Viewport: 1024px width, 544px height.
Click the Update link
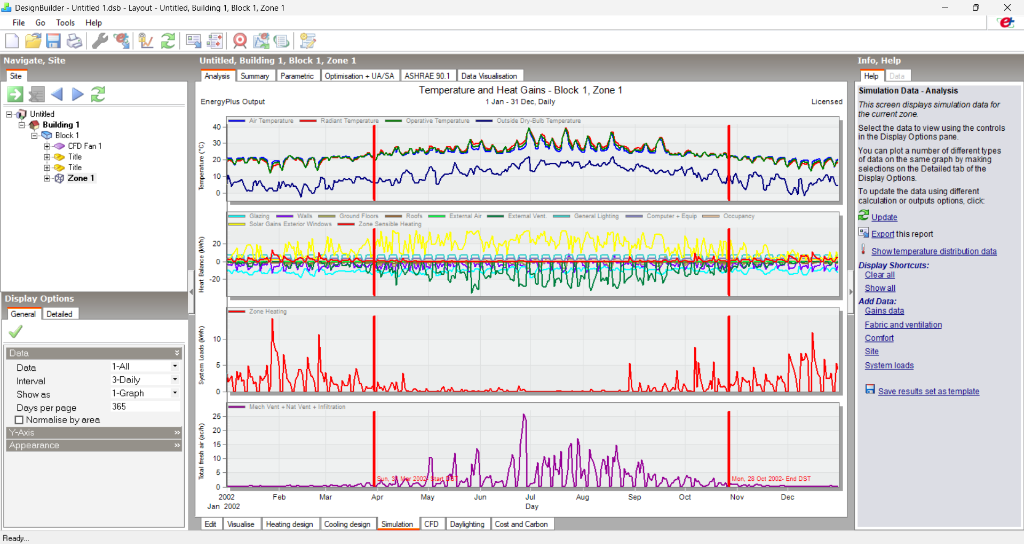pos(884,217)
